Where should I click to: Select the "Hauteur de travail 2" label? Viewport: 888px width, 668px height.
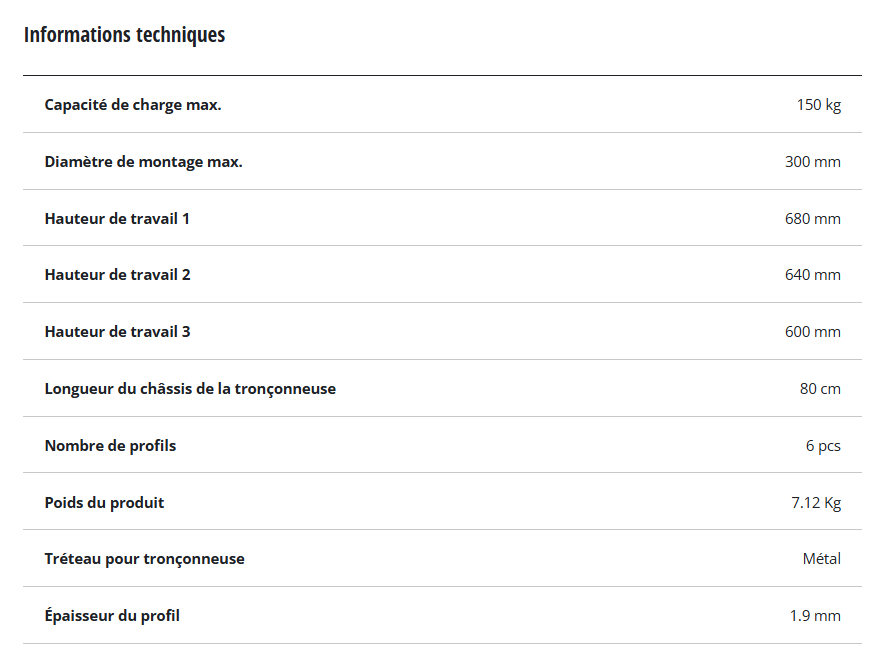coord(117,275)
